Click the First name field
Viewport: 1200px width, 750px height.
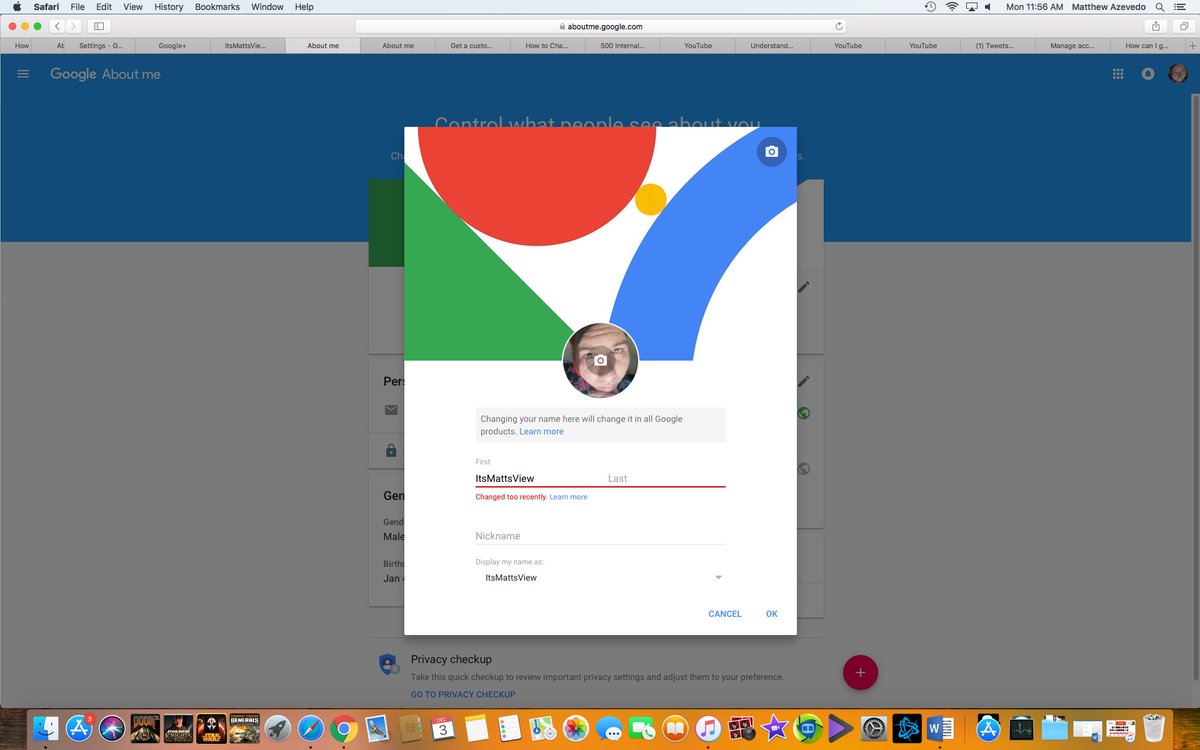pyautogui.click(x=538, y=478)
